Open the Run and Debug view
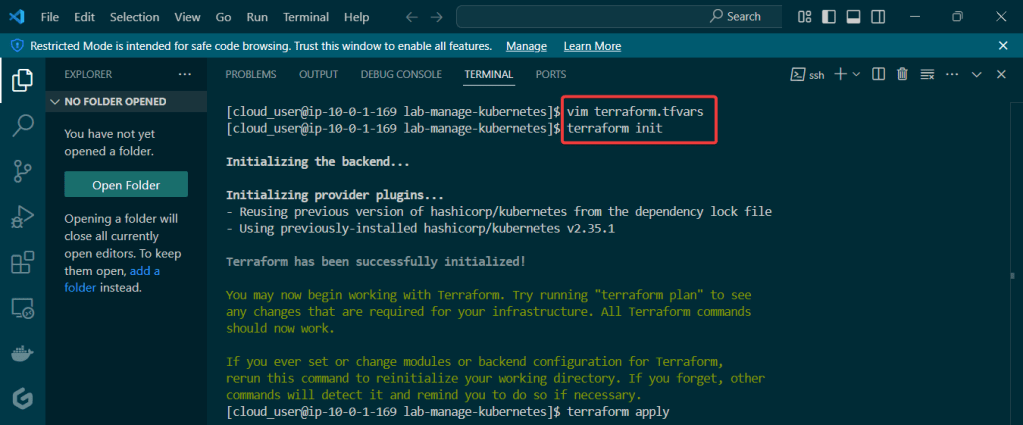 pyautogui.click(x=22, y=217)
